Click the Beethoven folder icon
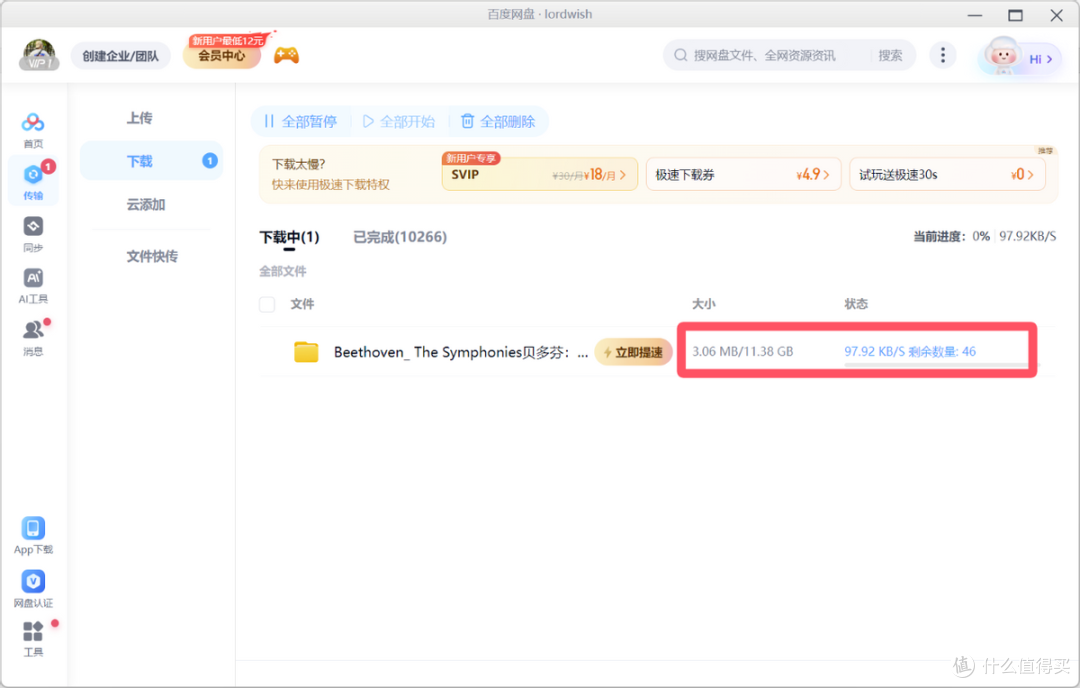This screenshot has height=688, width=1080. click(306, 352)
